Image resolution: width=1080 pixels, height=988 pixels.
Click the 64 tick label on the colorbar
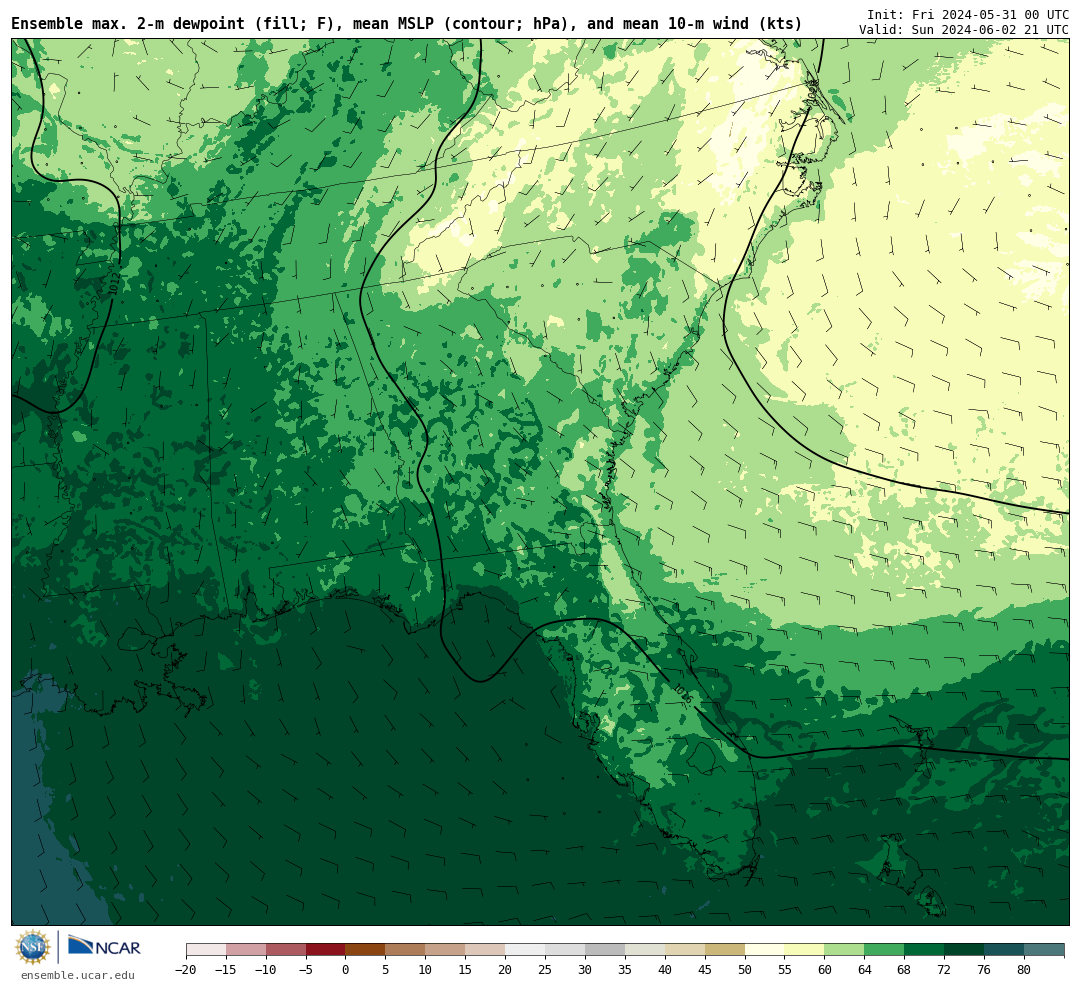pos(865,970)
